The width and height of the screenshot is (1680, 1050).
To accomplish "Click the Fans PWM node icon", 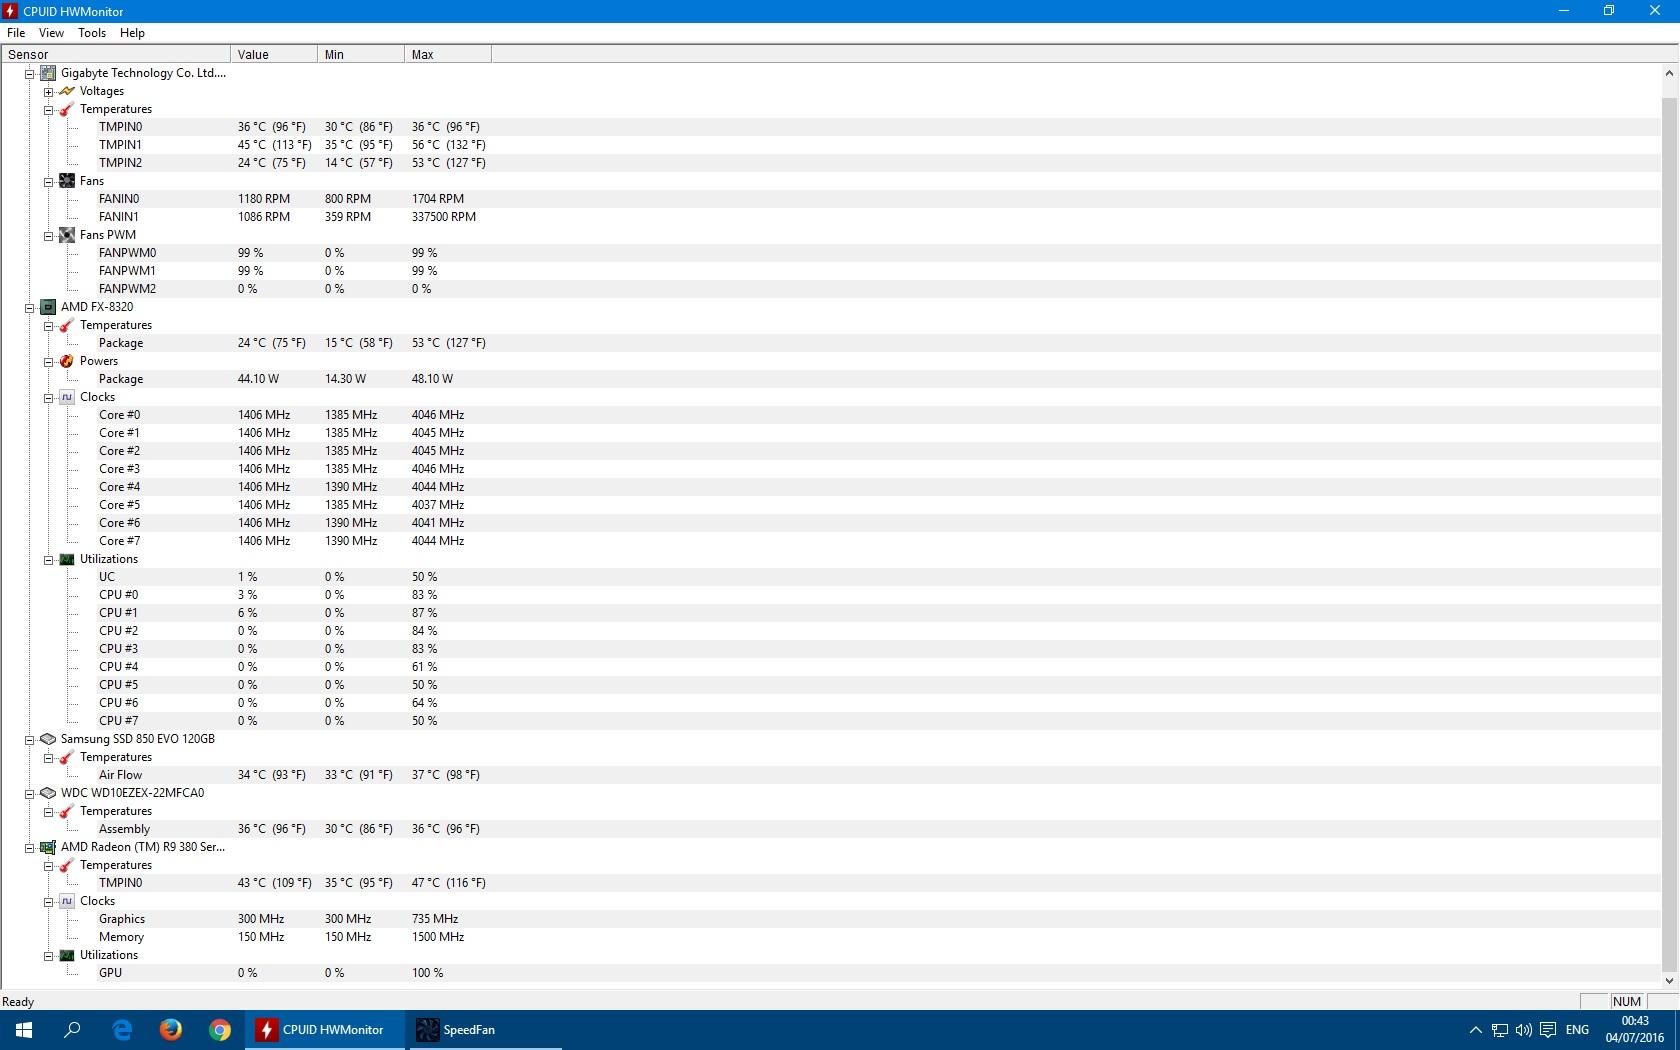I will click(x=67, y=235).
